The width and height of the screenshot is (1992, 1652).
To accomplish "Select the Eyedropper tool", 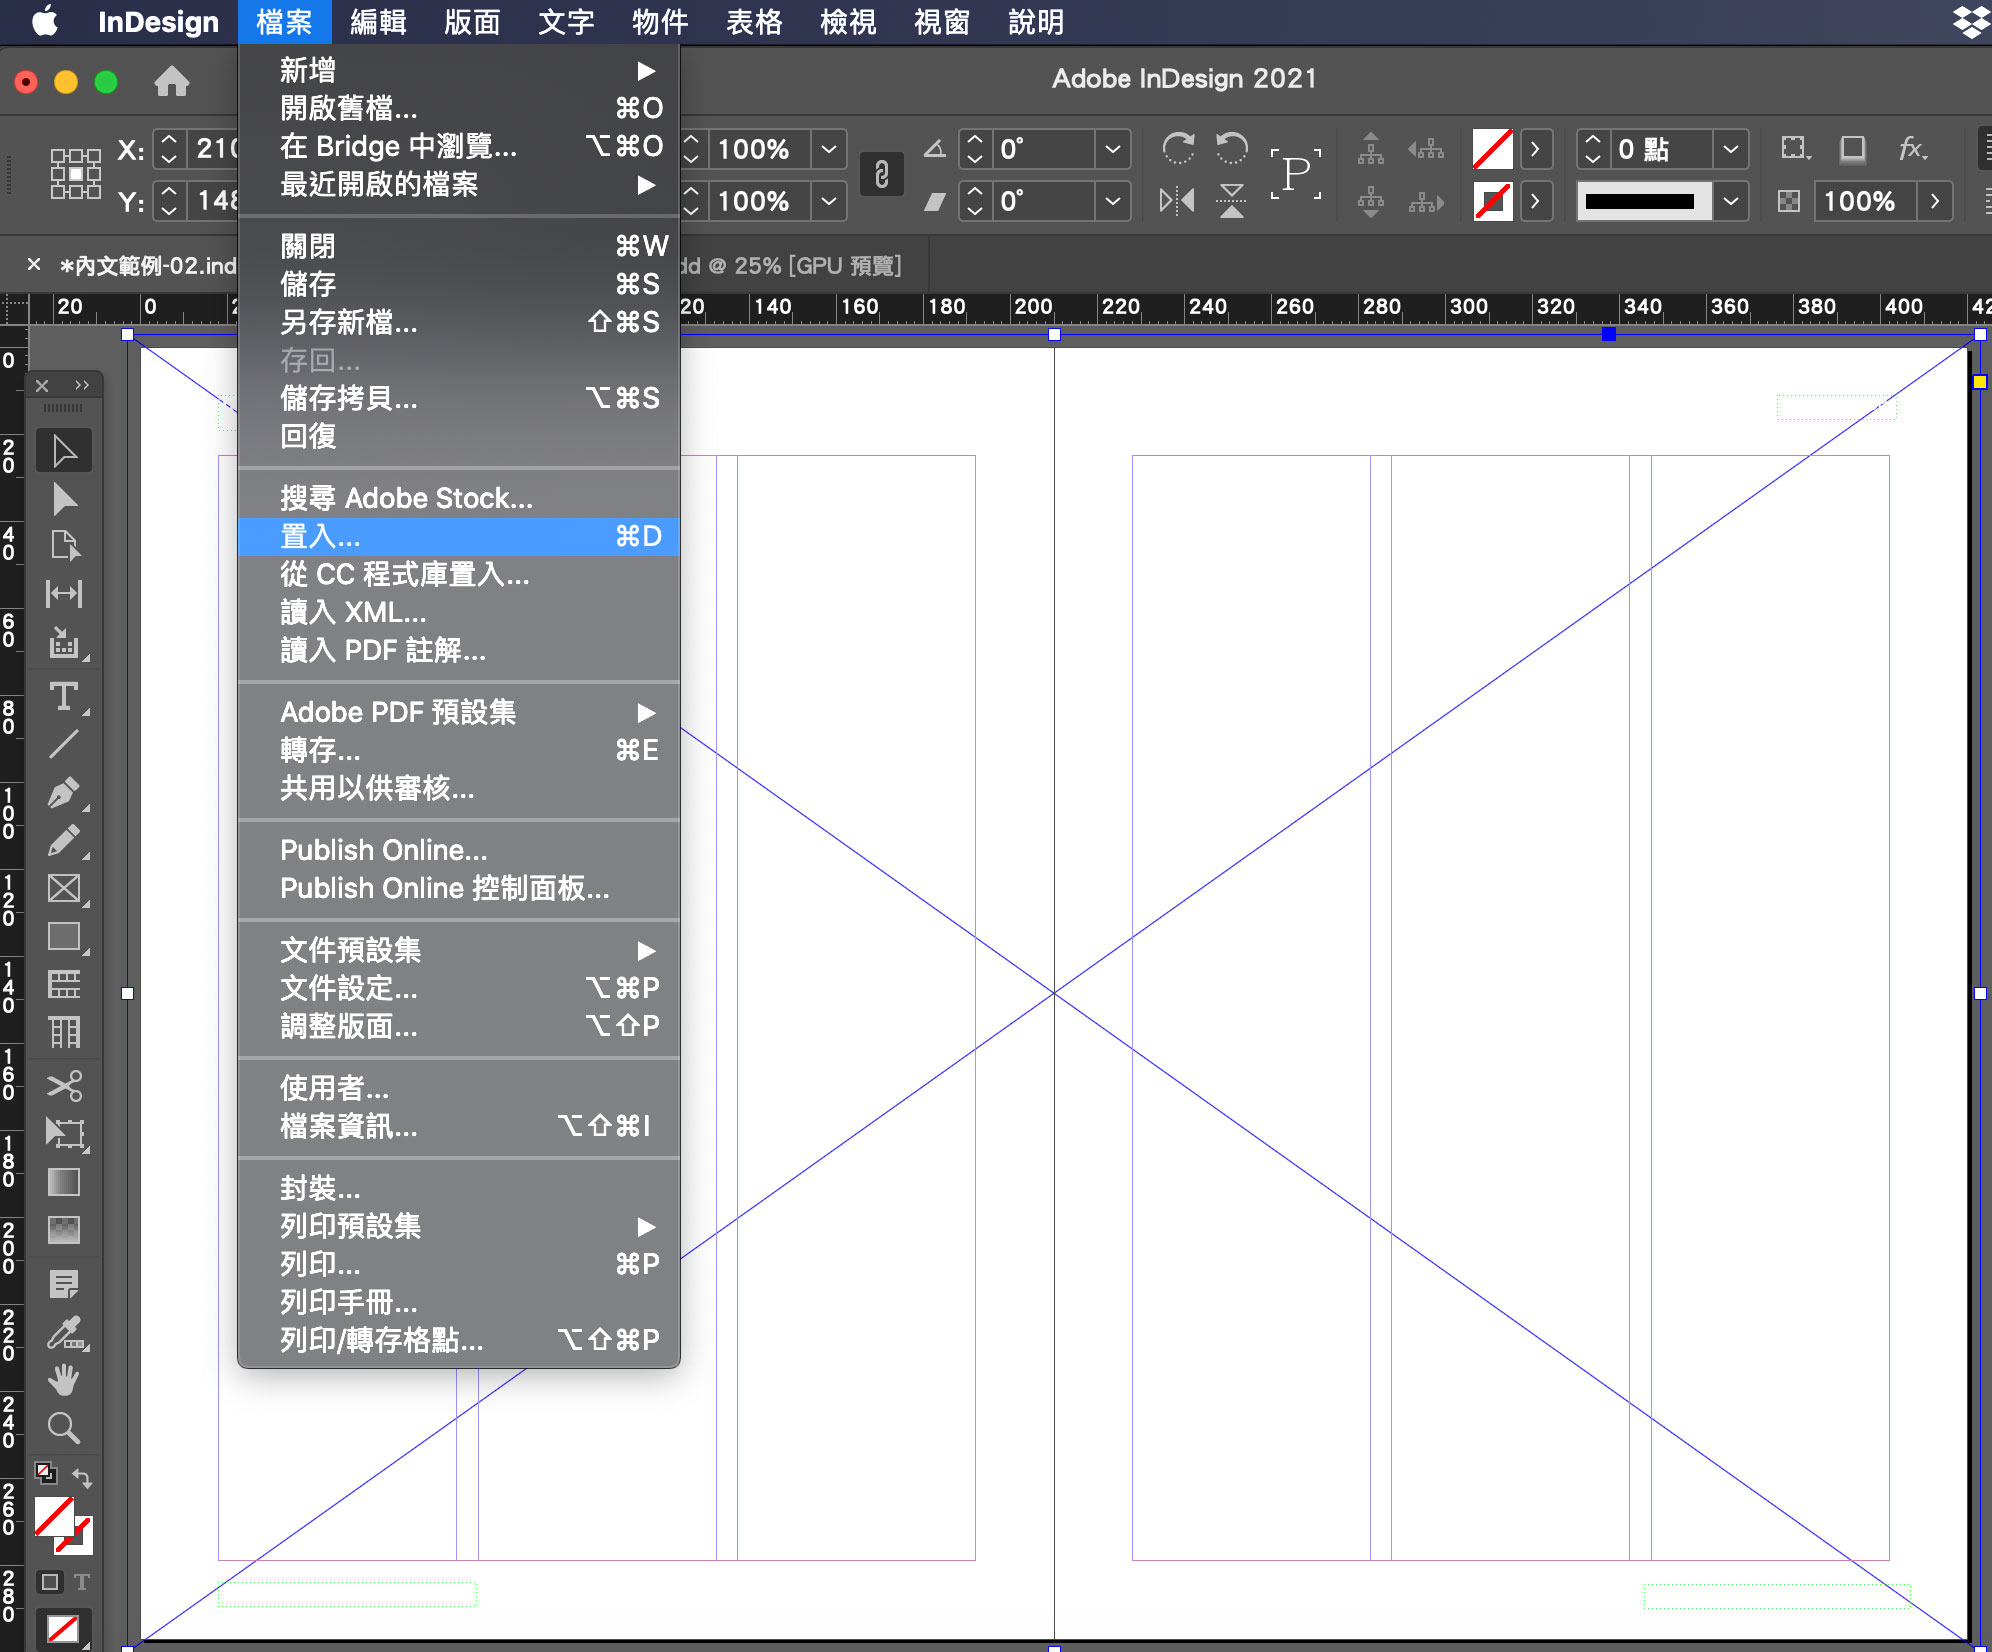I will point(64,1332).
